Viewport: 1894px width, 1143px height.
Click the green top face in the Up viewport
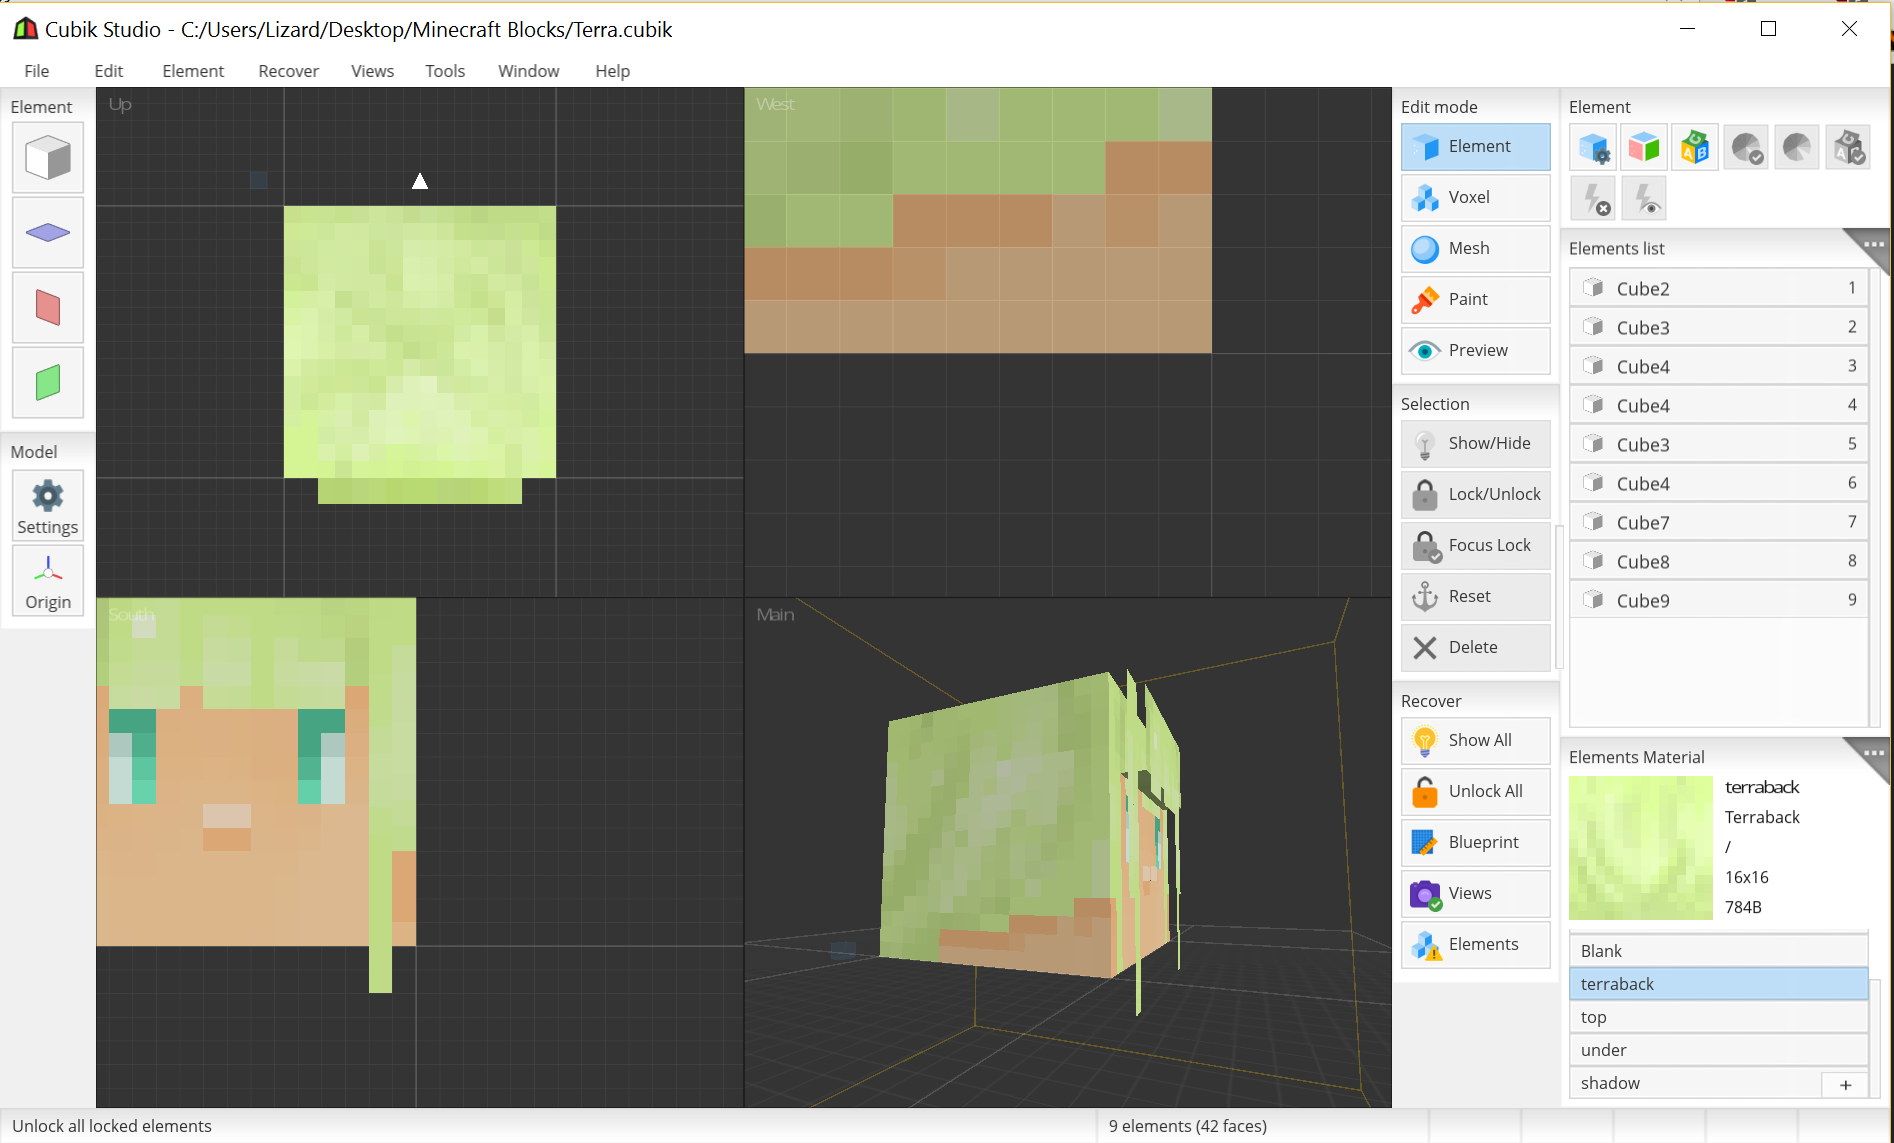coord(420,342)
